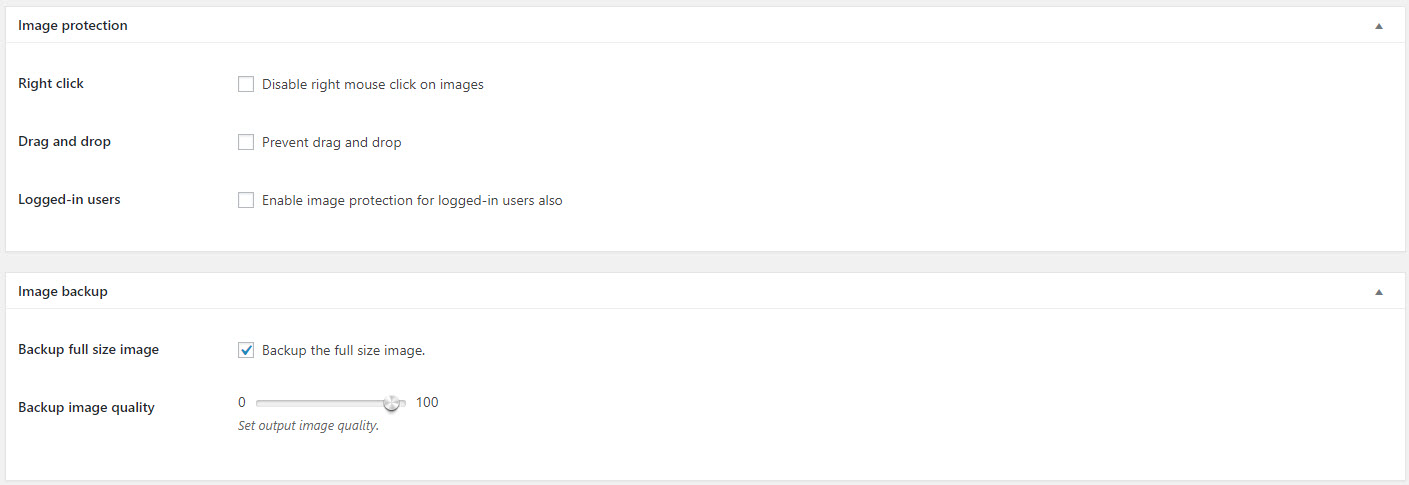
Task: Select the 'Logged-in users' setting heading
Action: tap(69, 200)
